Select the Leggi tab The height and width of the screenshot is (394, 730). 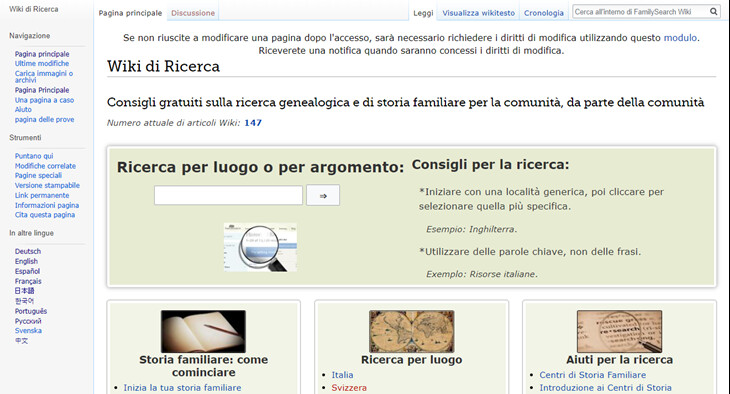[423, 13]
